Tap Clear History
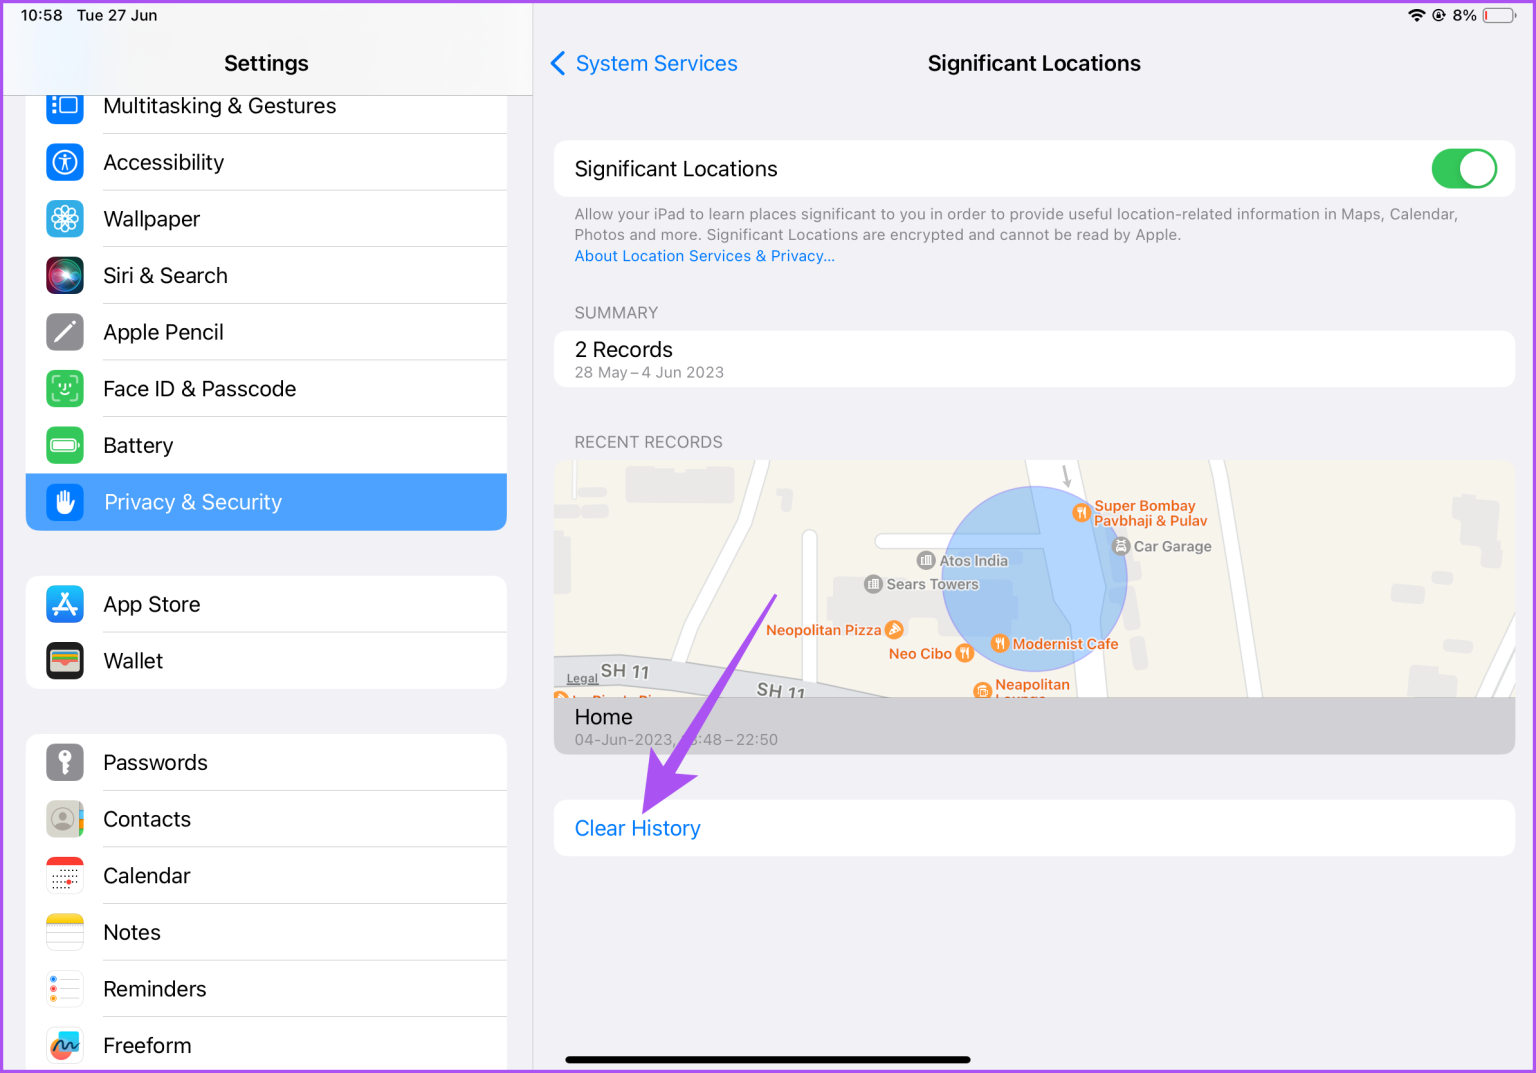1536x1073 pixels. (x=637, y=828)
